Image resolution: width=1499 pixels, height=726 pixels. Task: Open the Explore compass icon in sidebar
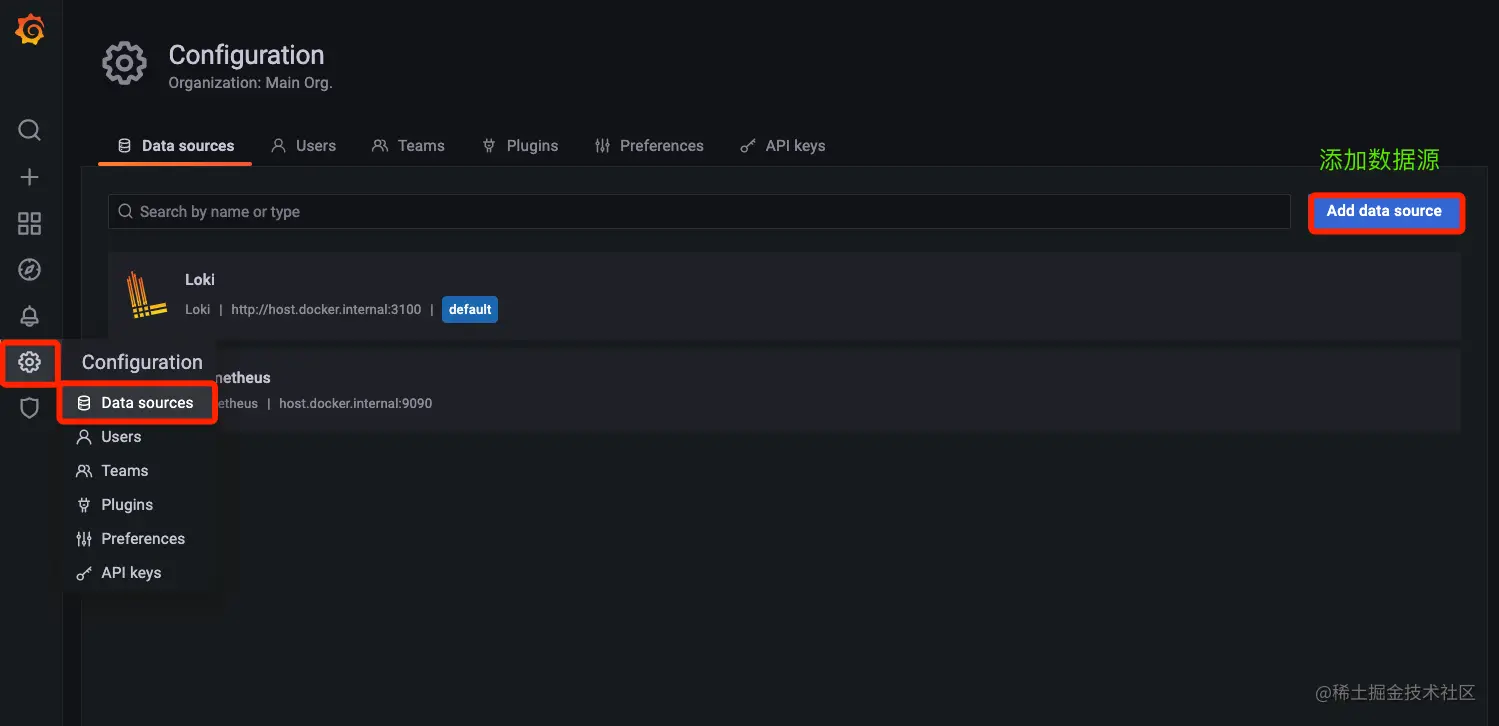(30, 269)
